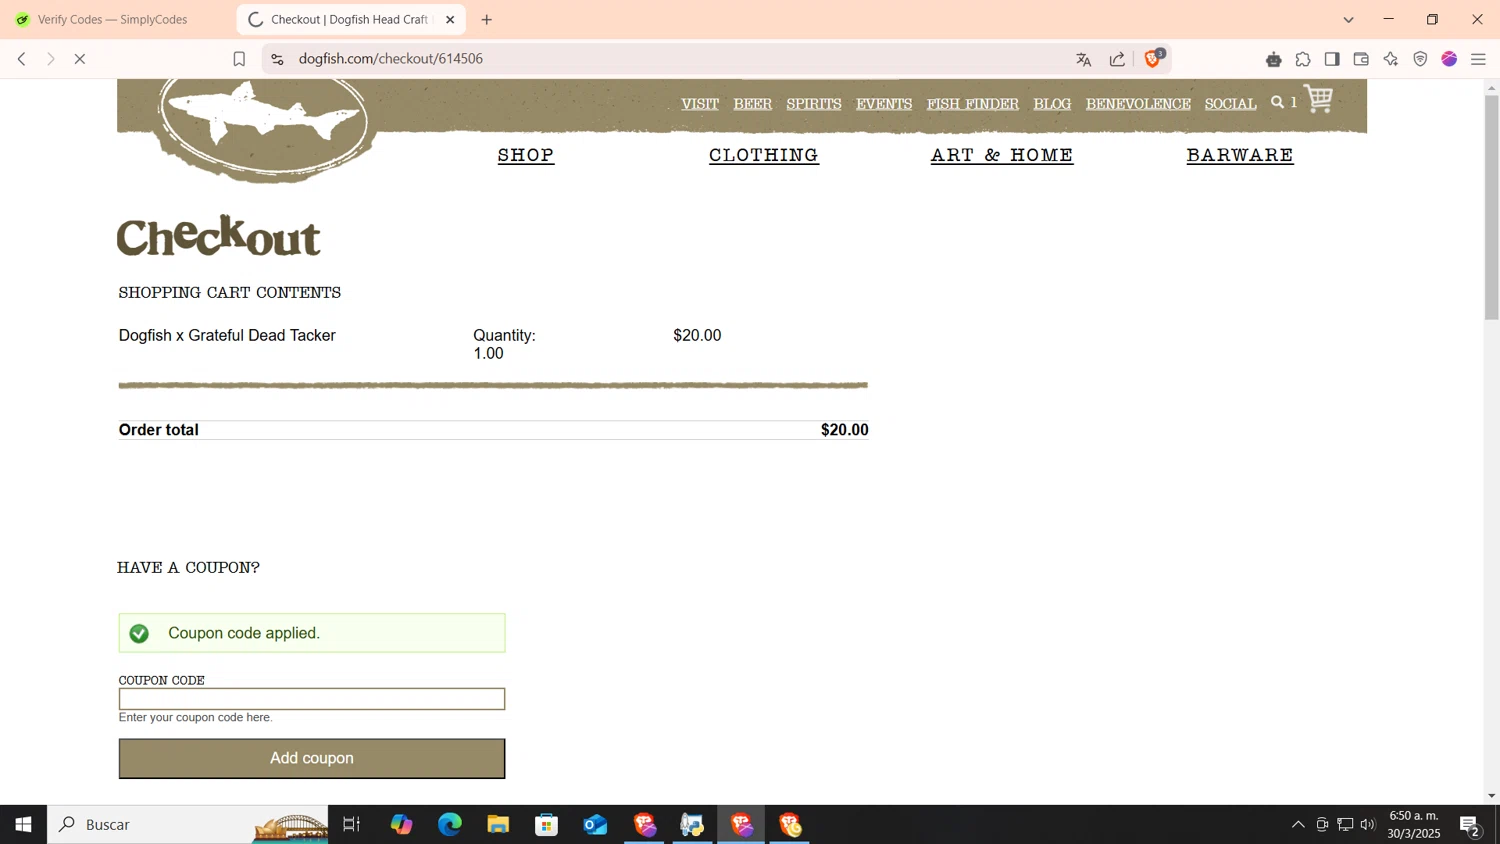The width and height of the screenshot is (1500, 844).
Task: Open the VISIT menu link
Action: click(x=700, y=104)
